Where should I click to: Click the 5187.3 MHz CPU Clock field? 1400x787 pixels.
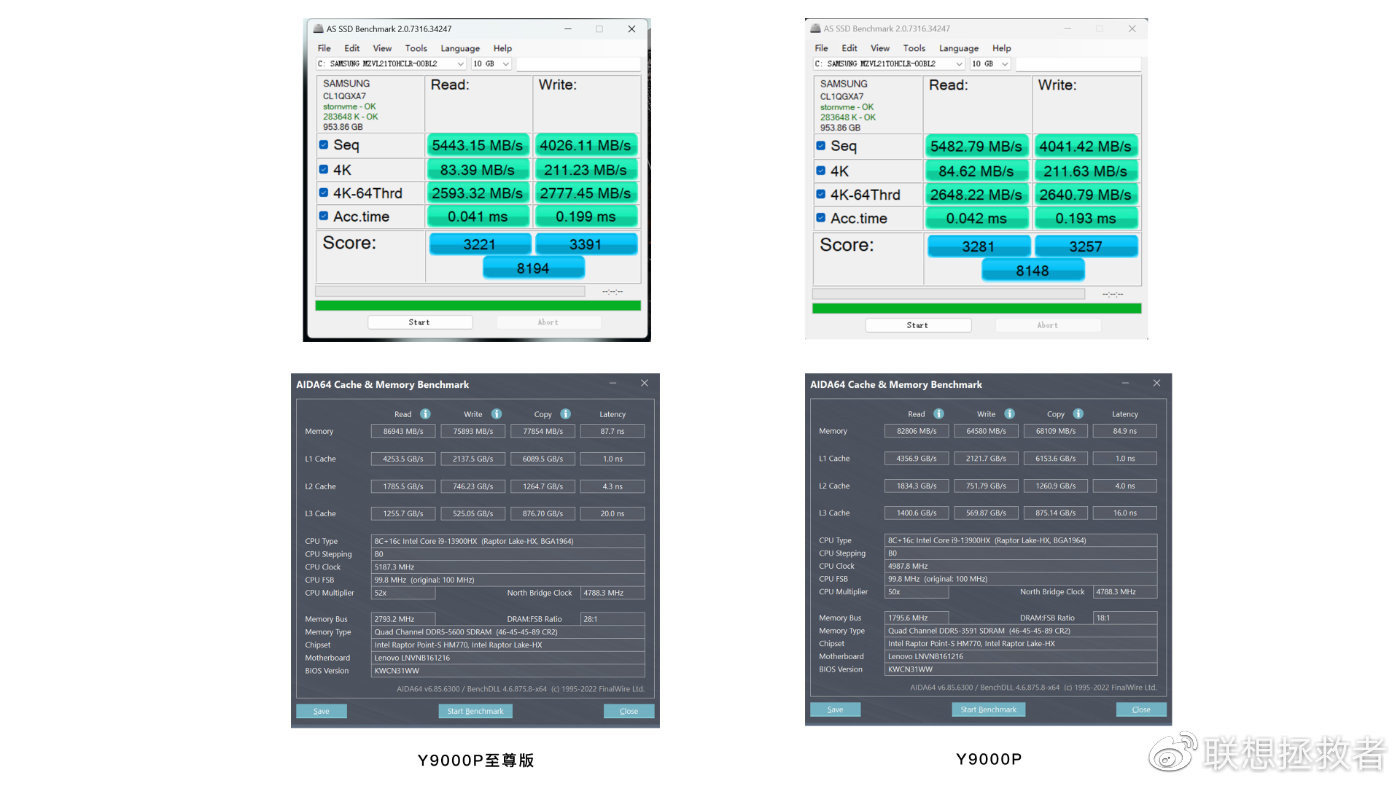pos(508,567)
